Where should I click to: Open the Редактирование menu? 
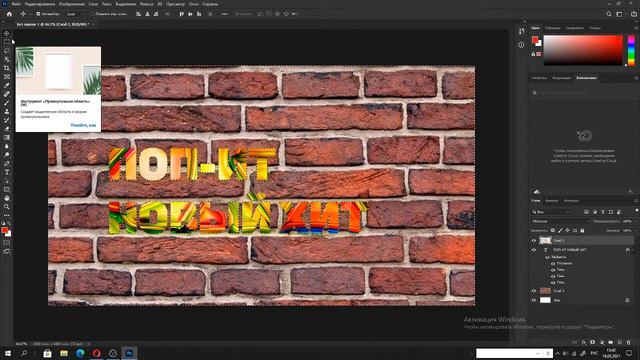[x=40, y=4]
